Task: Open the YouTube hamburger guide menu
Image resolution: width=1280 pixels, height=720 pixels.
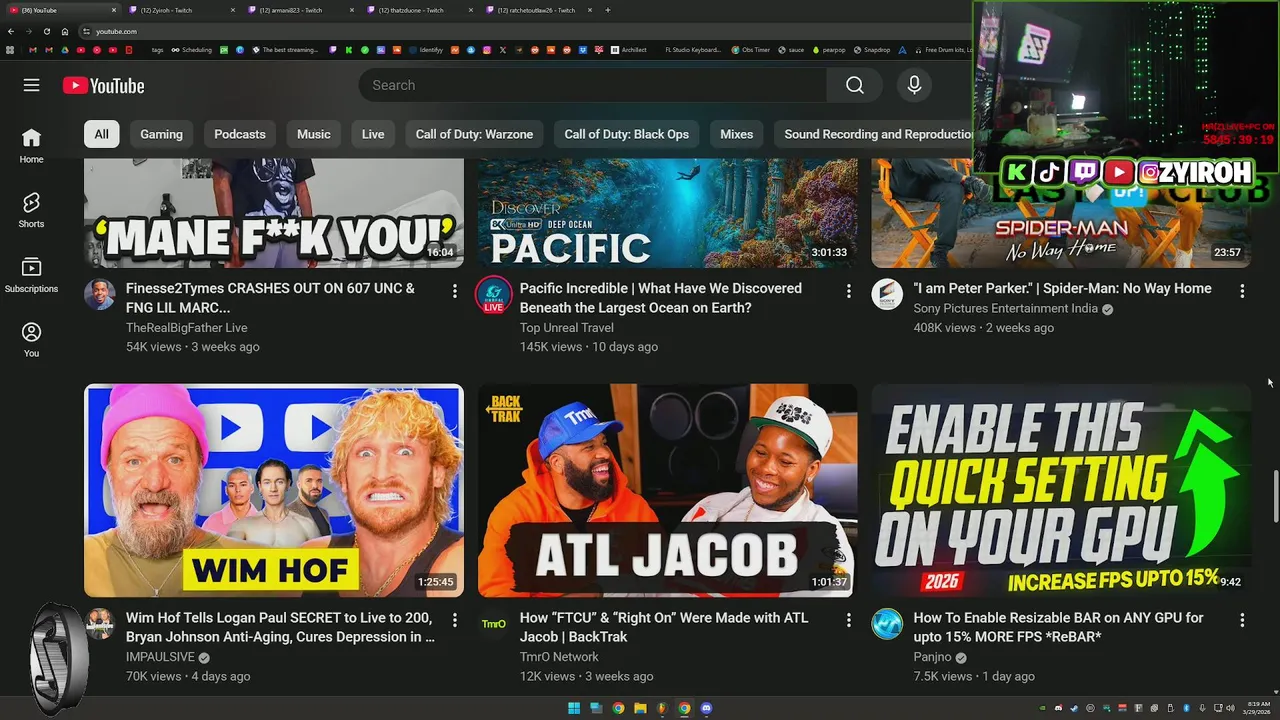Action: 31,85
